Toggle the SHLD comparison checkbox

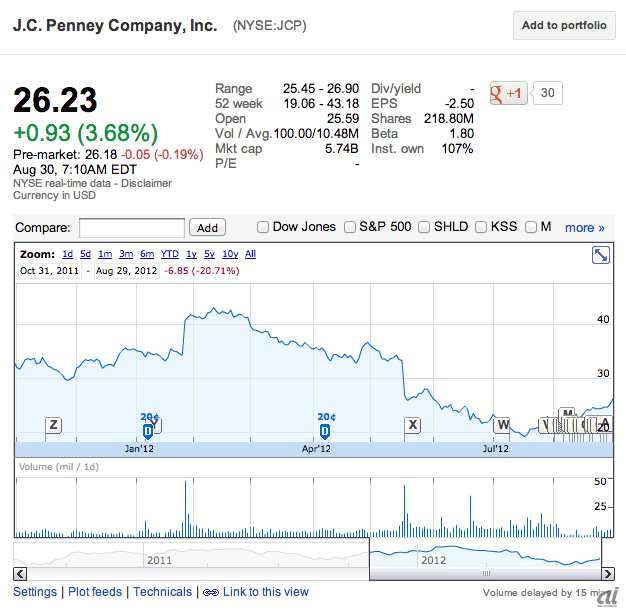pyautogui.click(x=424, y=227)
